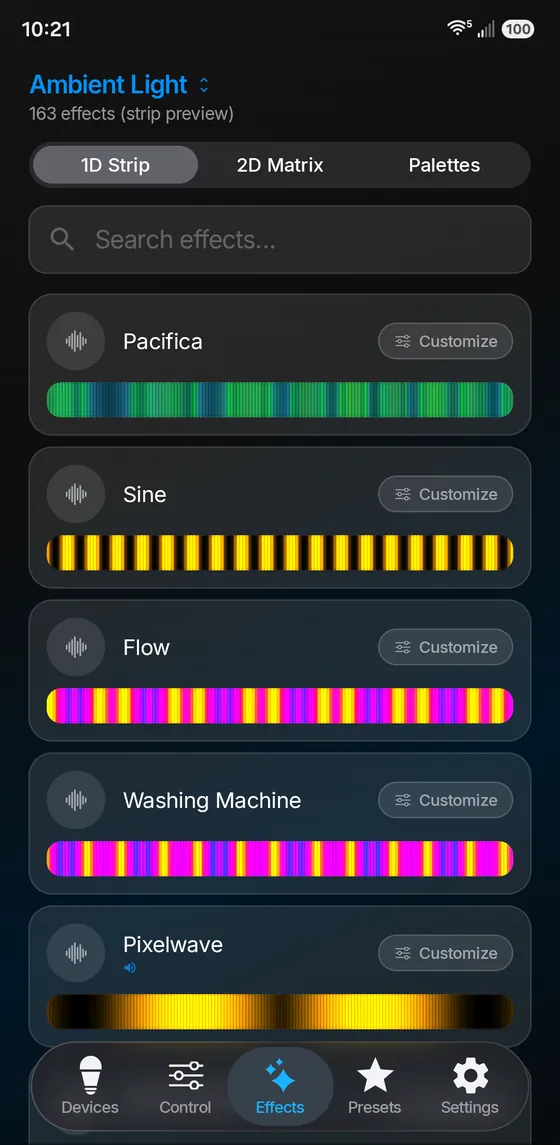The height and width of the screenshot is (1145, 560).
Task: Switch to the 2D Matrix tab
Action: pyautogui.click(x=280, y=165)
